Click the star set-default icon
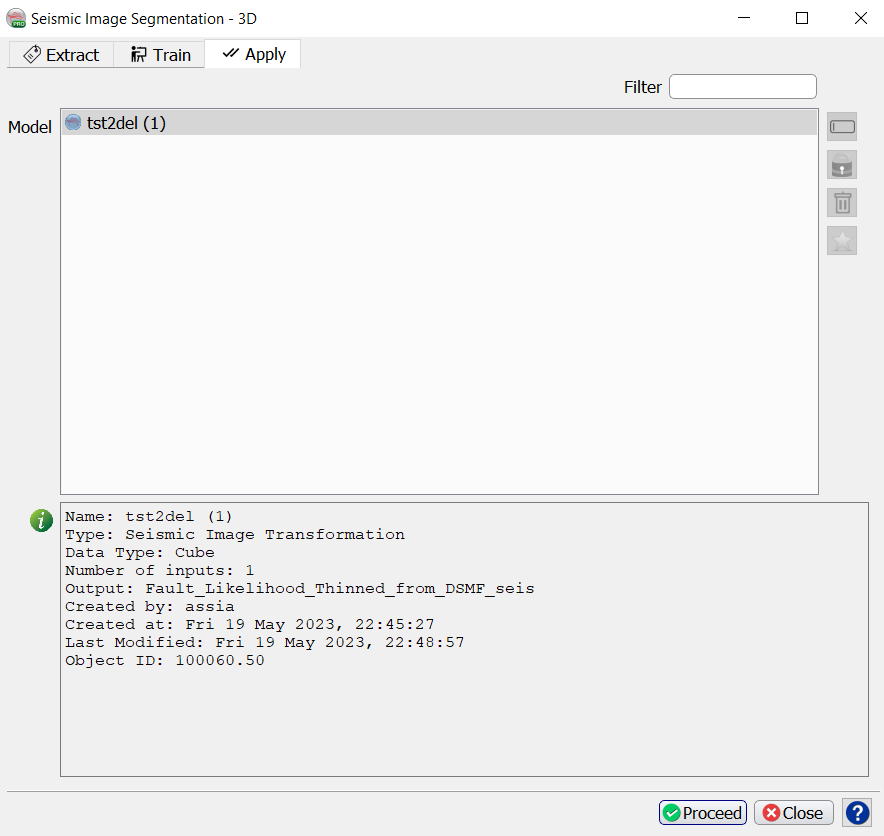 pyautogui.click(x=842, y=241)
